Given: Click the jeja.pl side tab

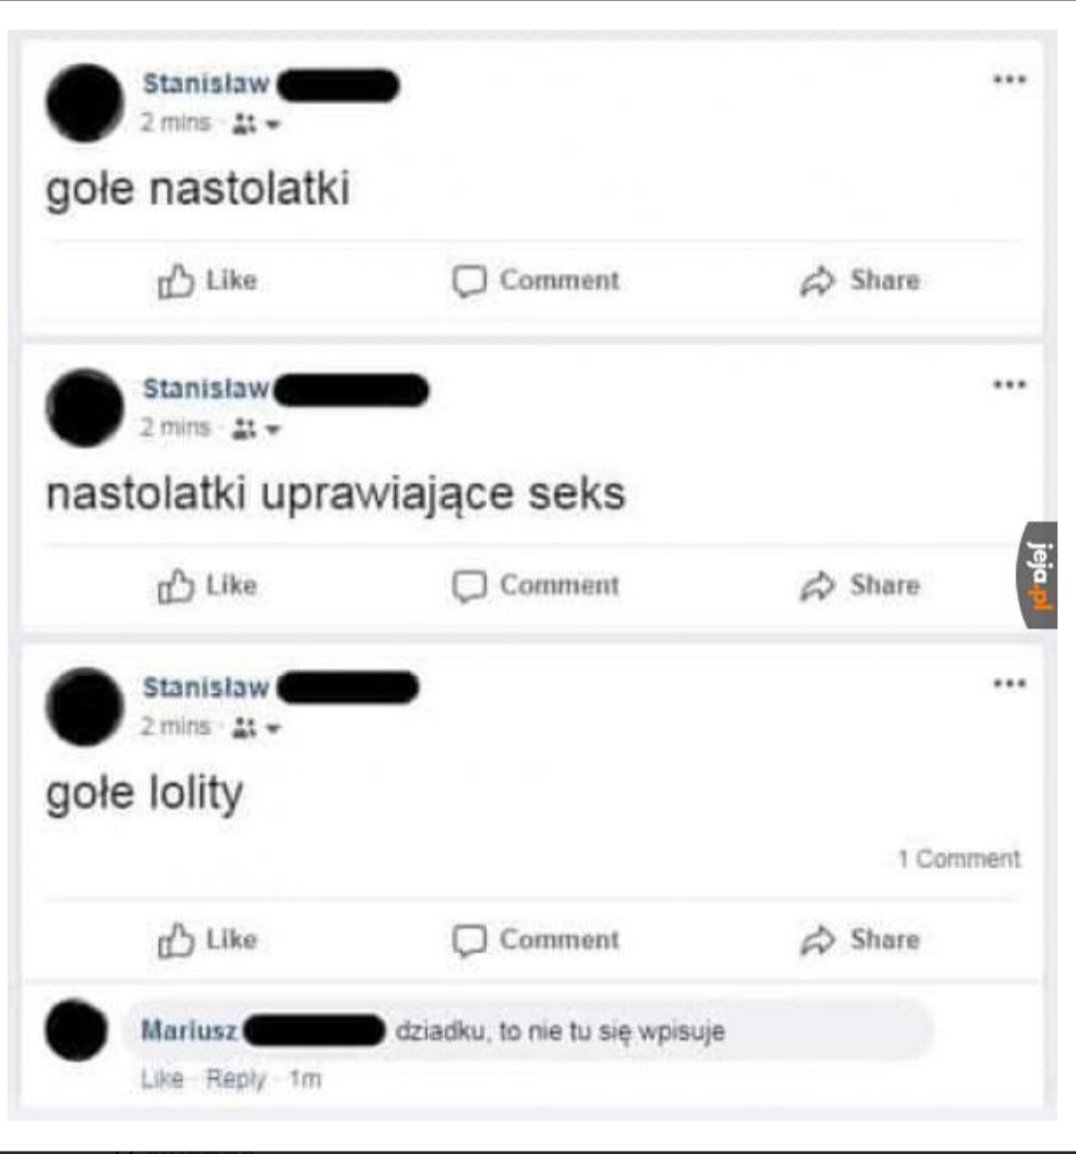Looking at the screenshot, I should [x=1038, y=575].
